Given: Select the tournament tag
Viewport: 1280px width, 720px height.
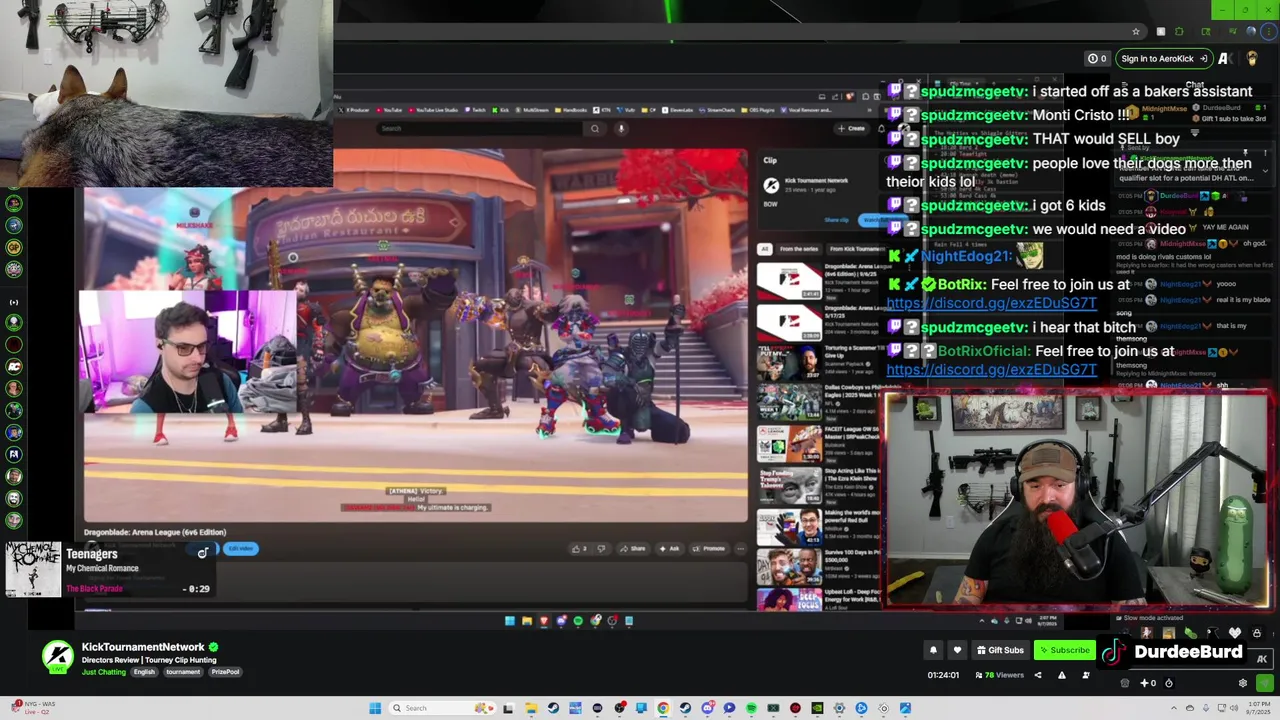Looking at the screenshot, I should coord(183,672).
